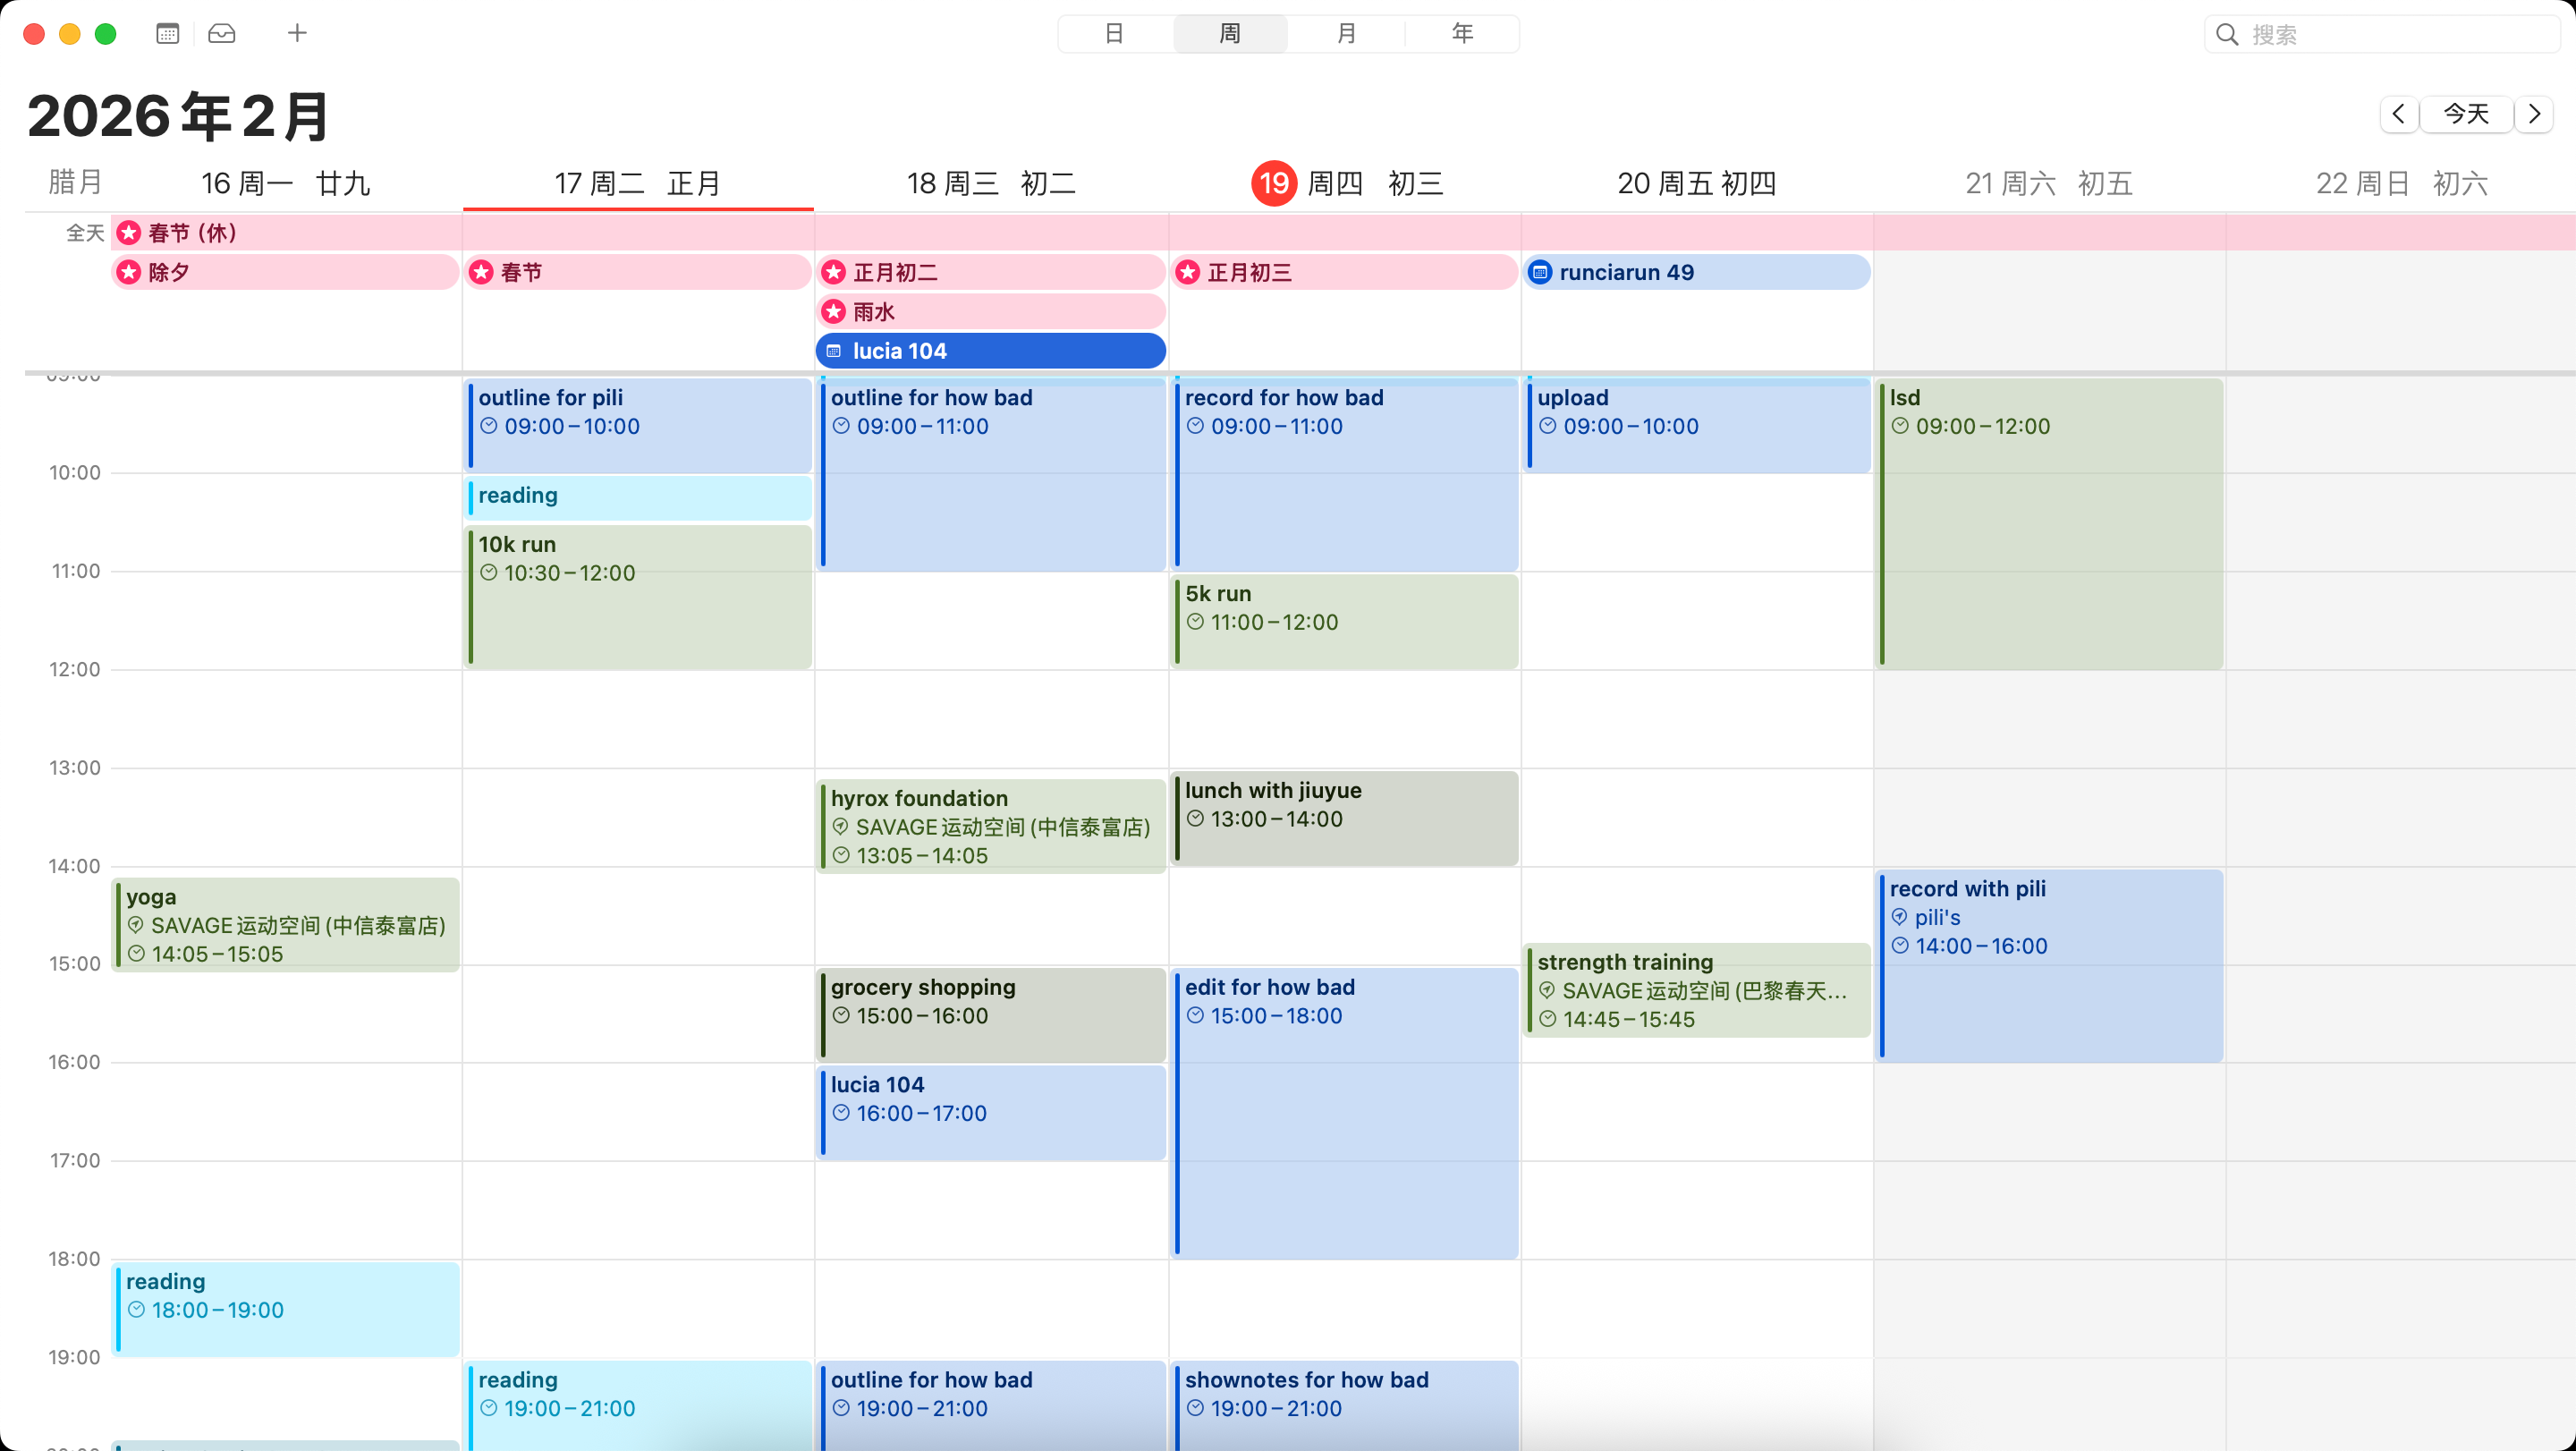The image size is (2576, 1451).
Task: Click the plus icon to add event
Action: [297, 33]
